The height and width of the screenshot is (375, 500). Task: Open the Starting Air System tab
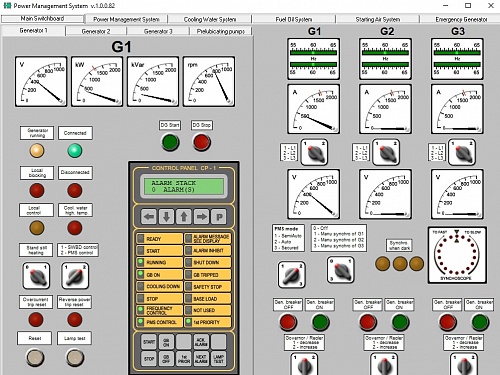377,19
